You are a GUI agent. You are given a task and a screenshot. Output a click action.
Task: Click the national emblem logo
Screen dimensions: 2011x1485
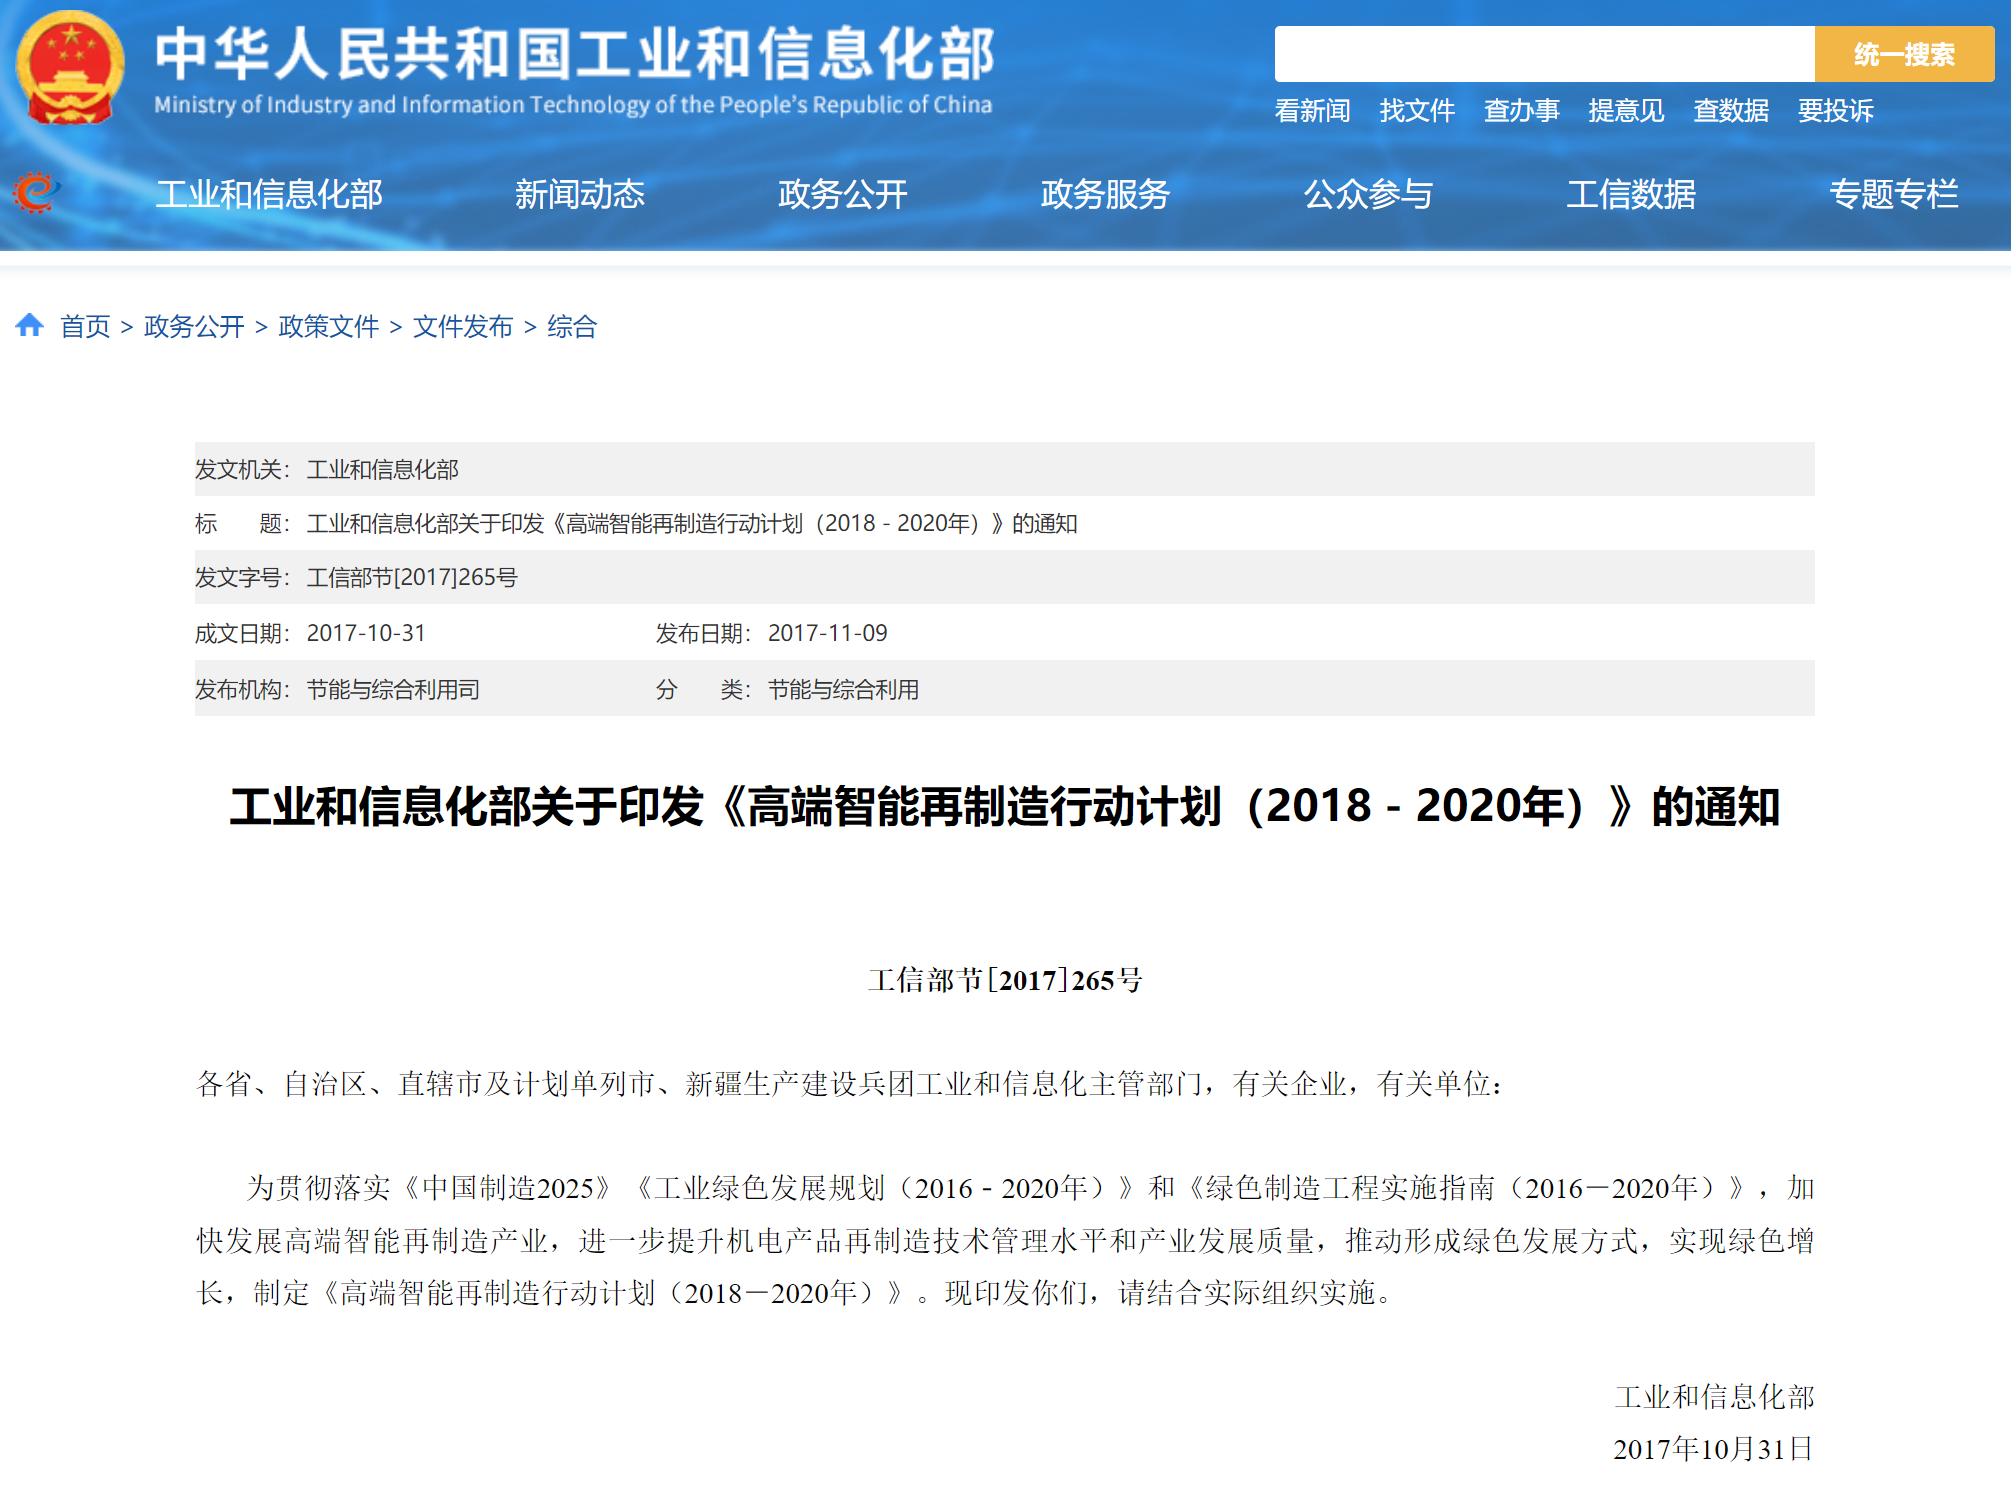70,66
